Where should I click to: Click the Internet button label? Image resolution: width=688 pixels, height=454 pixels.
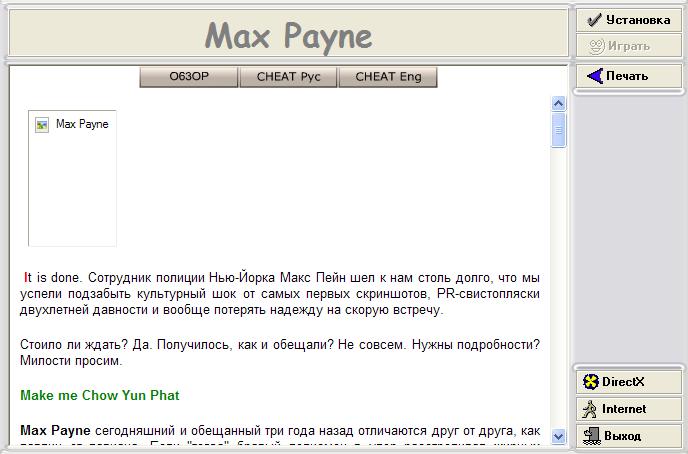(624, 409)
